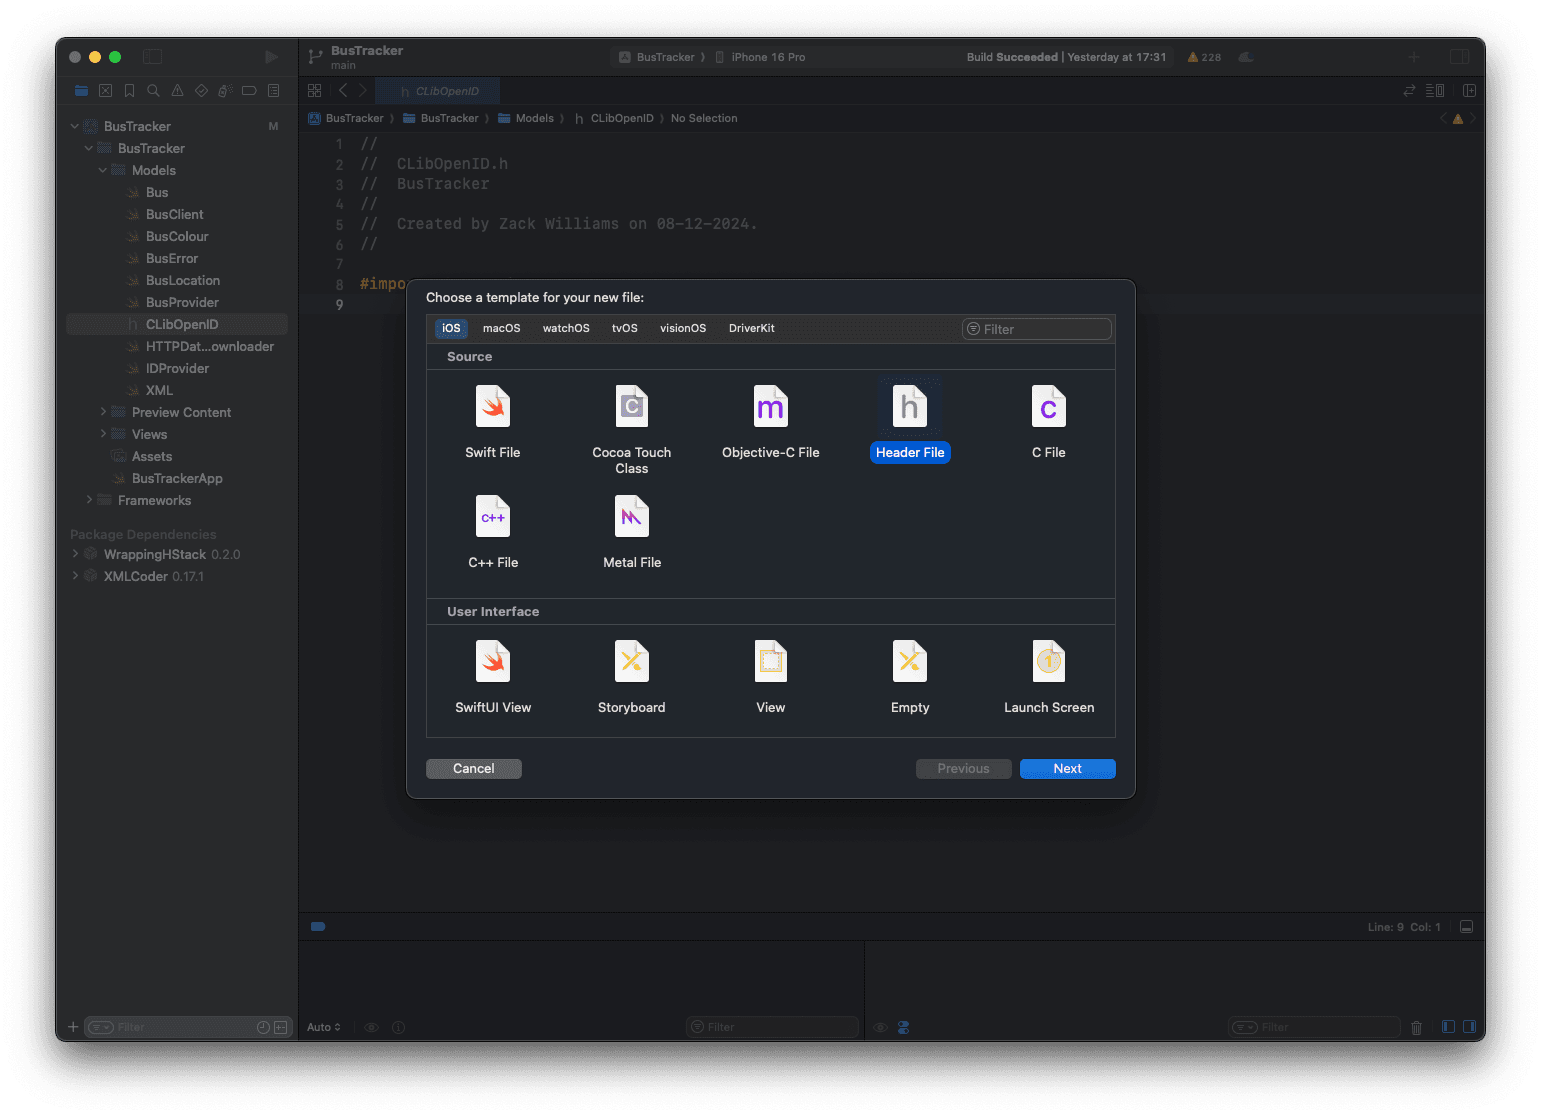Switch to the iOS platform tab
Image resolution: width=1541 pixels, height=1115 pixels.
451,328
